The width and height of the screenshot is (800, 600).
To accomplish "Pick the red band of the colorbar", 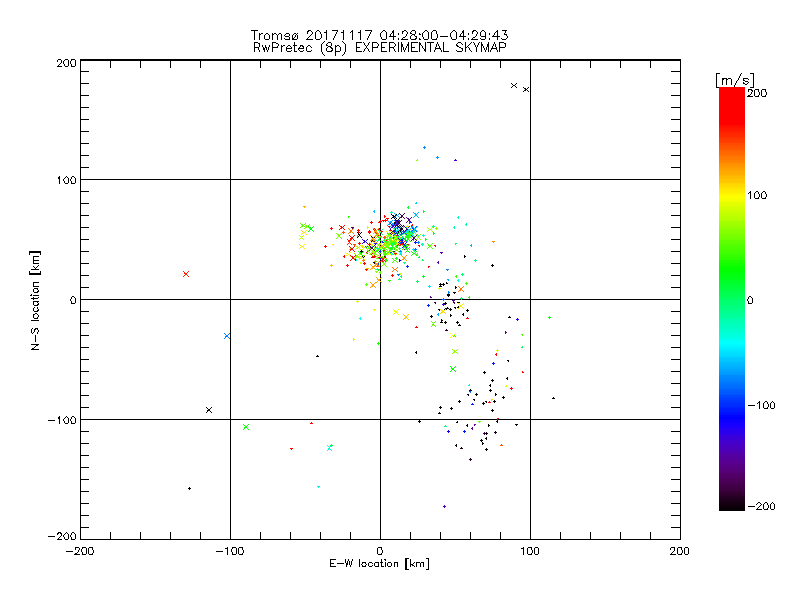I will click(732, 105).
